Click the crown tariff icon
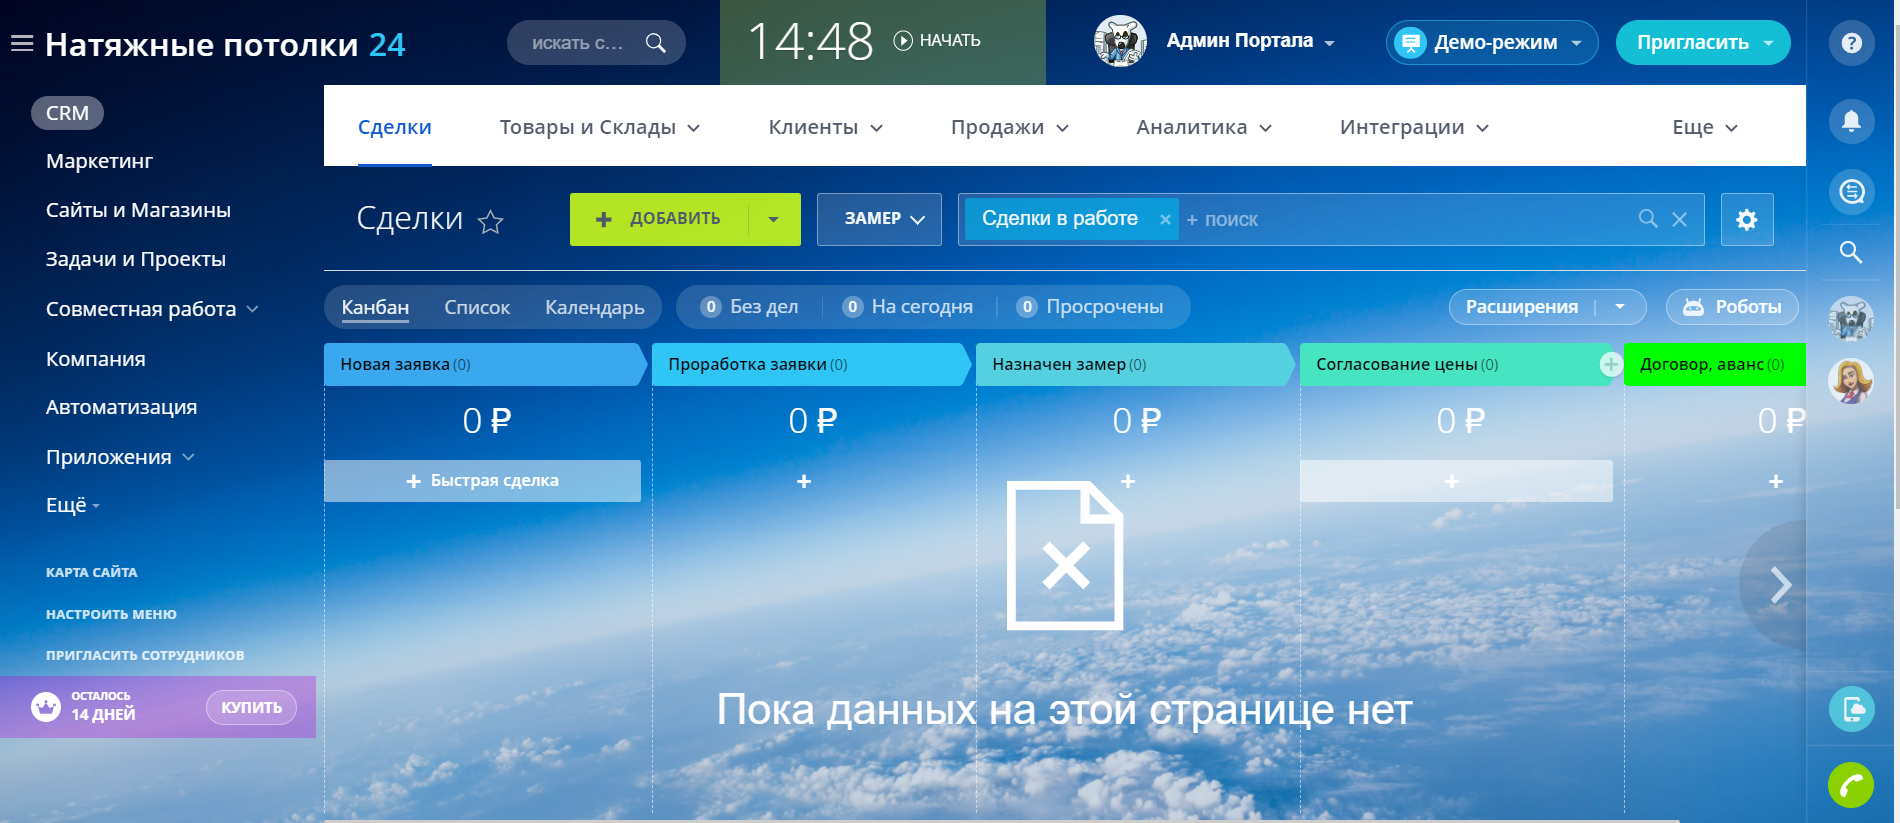Image resolution: width=1900 pixels, height=823 pixels. [x=46, y=707]
